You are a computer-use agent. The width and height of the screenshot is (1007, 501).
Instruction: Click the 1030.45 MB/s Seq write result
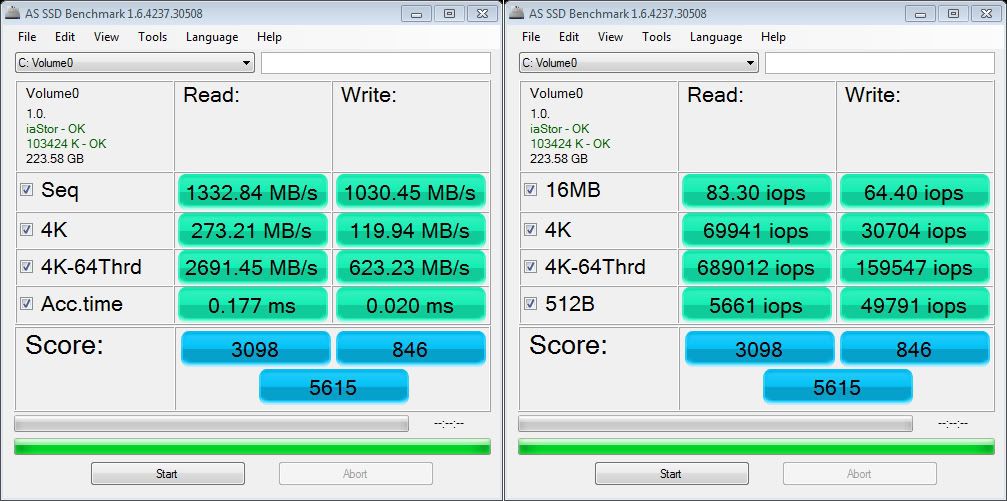click(410, 191)
